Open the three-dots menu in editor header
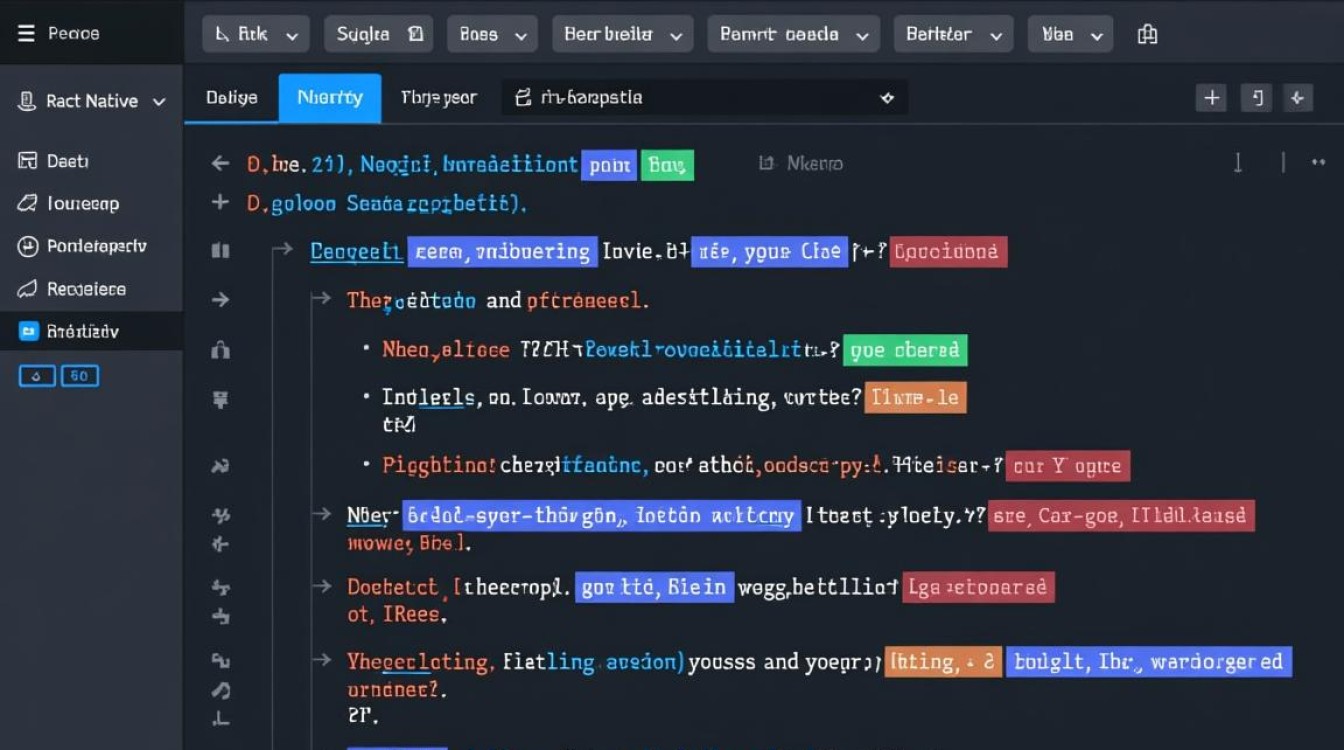This screenshot has width=1344, height=750. click(x=1317, y=162)
